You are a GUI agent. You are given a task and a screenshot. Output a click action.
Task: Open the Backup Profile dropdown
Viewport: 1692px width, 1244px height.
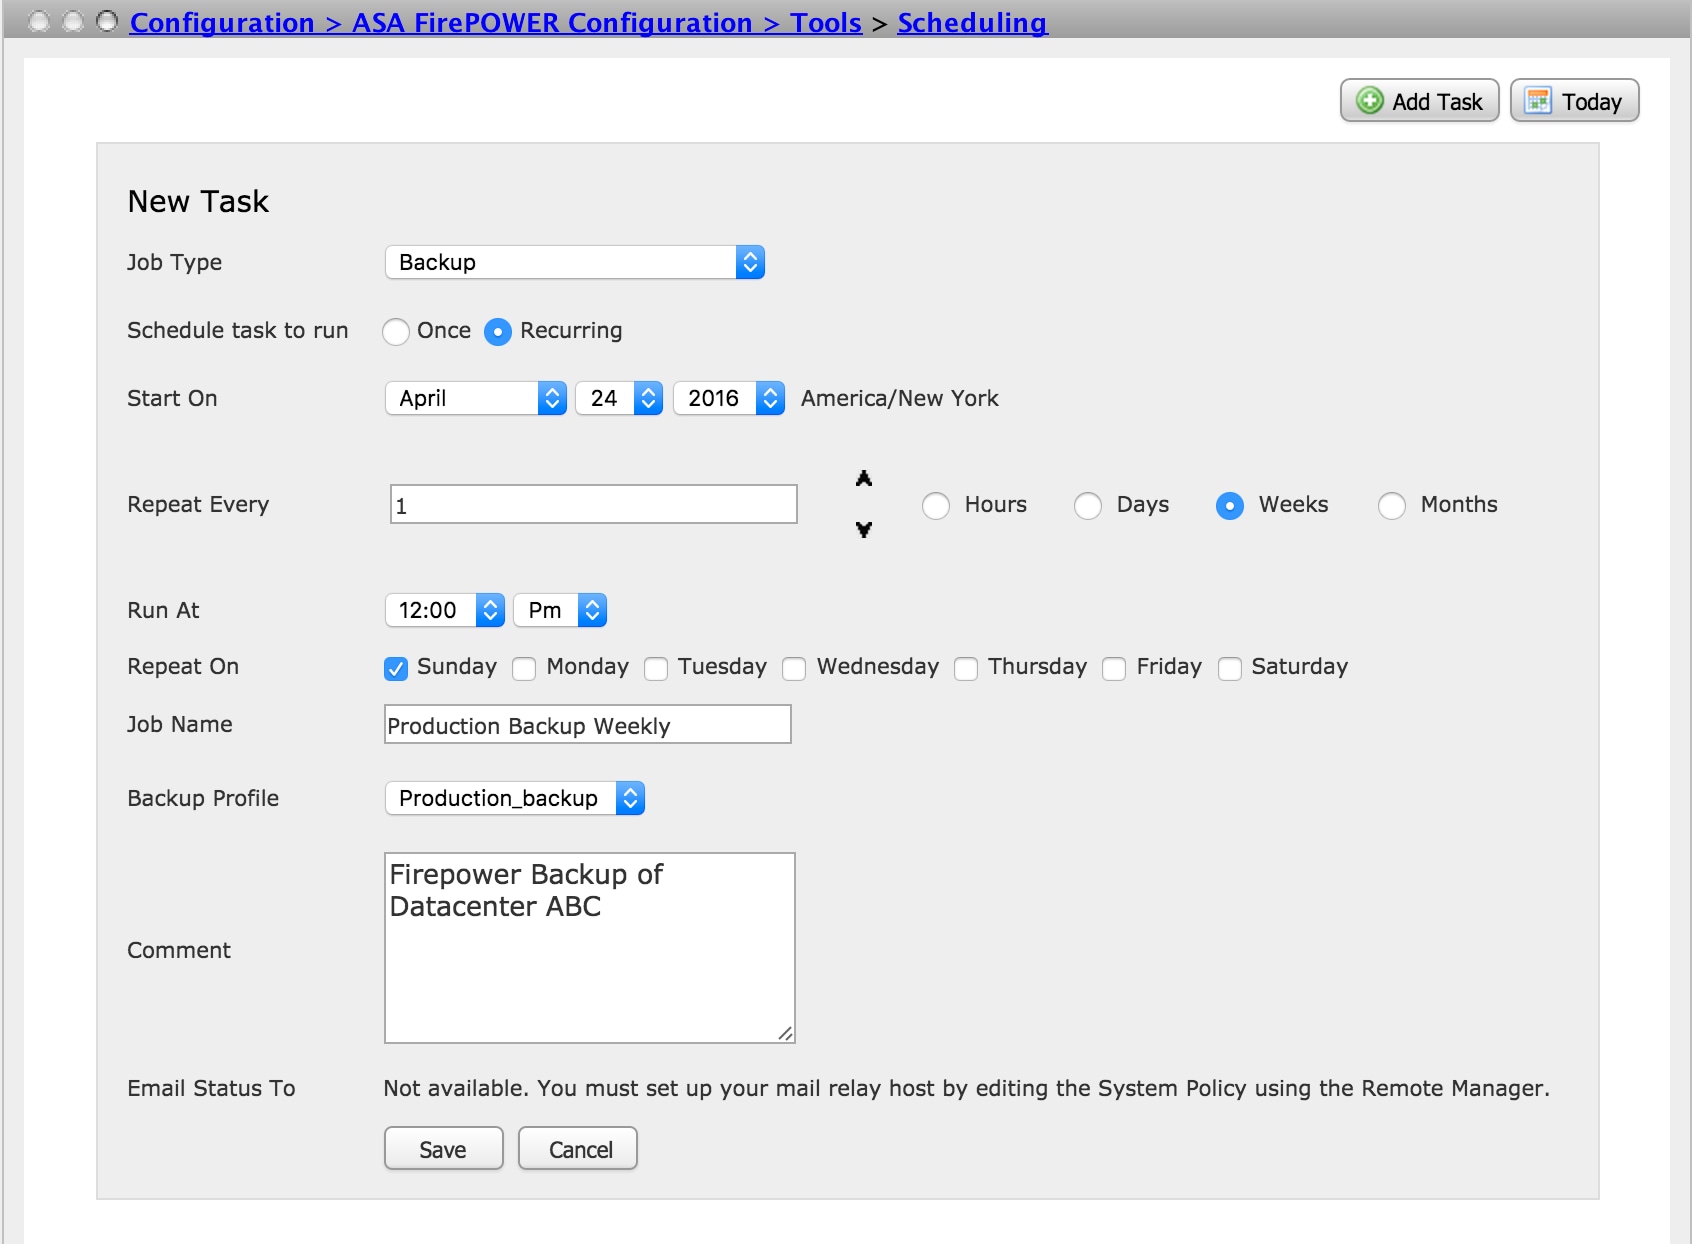tap(515, 798)
